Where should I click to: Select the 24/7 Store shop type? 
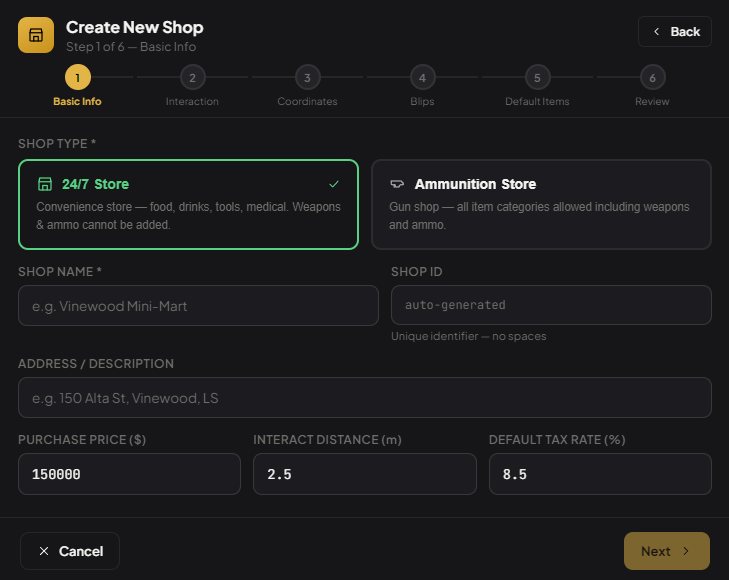(188, 204)
